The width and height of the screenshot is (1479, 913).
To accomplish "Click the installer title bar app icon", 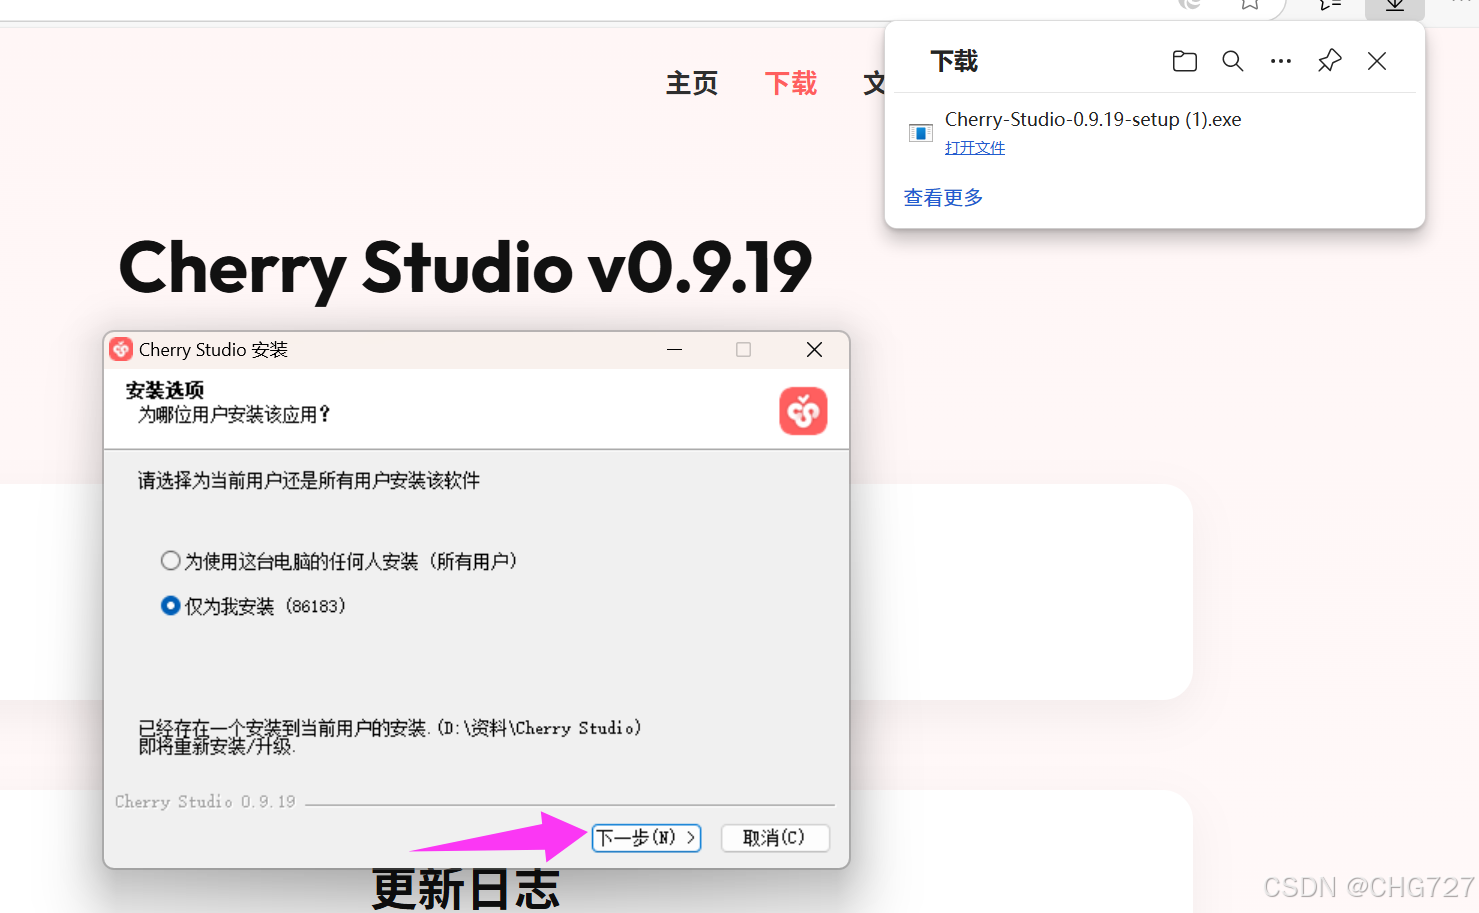I will [x=121, y=350].
